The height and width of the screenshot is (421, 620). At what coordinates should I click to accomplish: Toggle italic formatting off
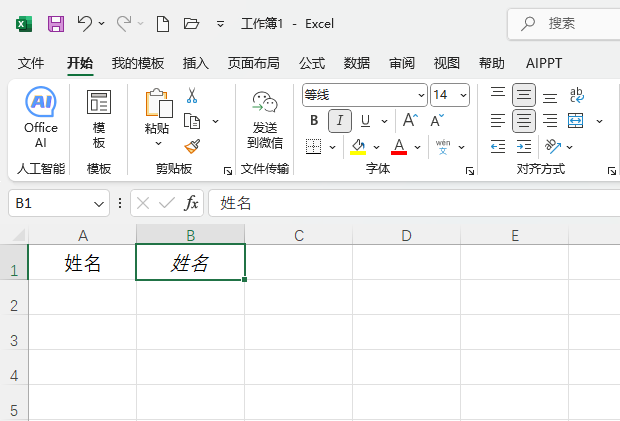340,121
